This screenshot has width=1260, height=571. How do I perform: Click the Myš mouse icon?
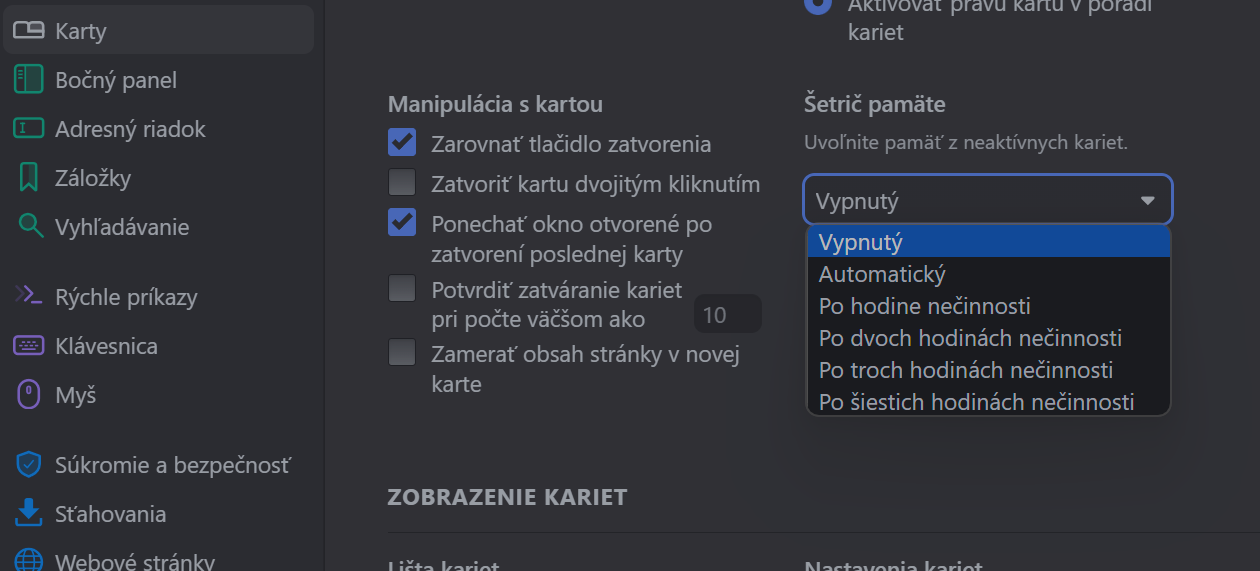click(x=29, y=395)
